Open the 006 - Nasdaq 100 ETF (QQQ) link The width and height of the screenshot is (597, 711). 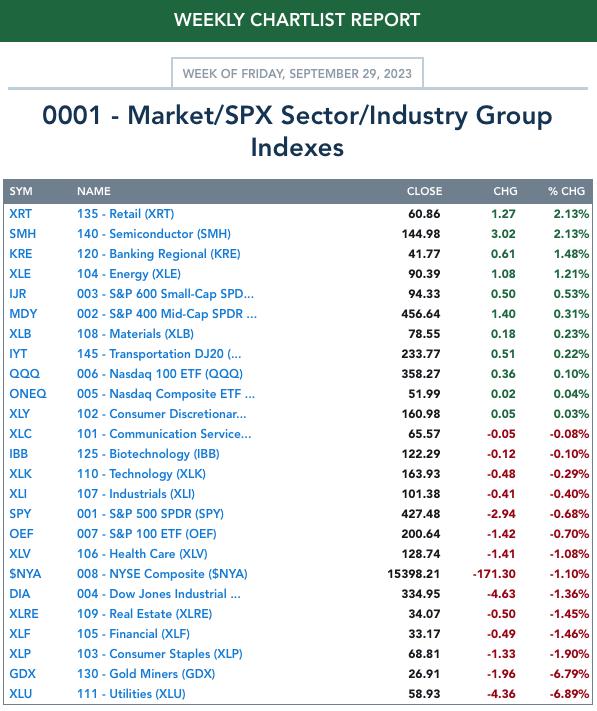(x=160, y=374)
